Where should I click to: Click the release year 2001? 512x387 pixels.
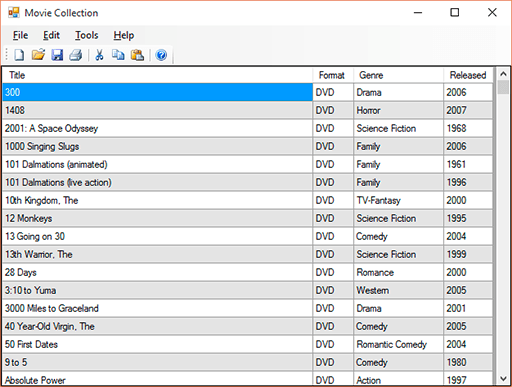point(468,308)
